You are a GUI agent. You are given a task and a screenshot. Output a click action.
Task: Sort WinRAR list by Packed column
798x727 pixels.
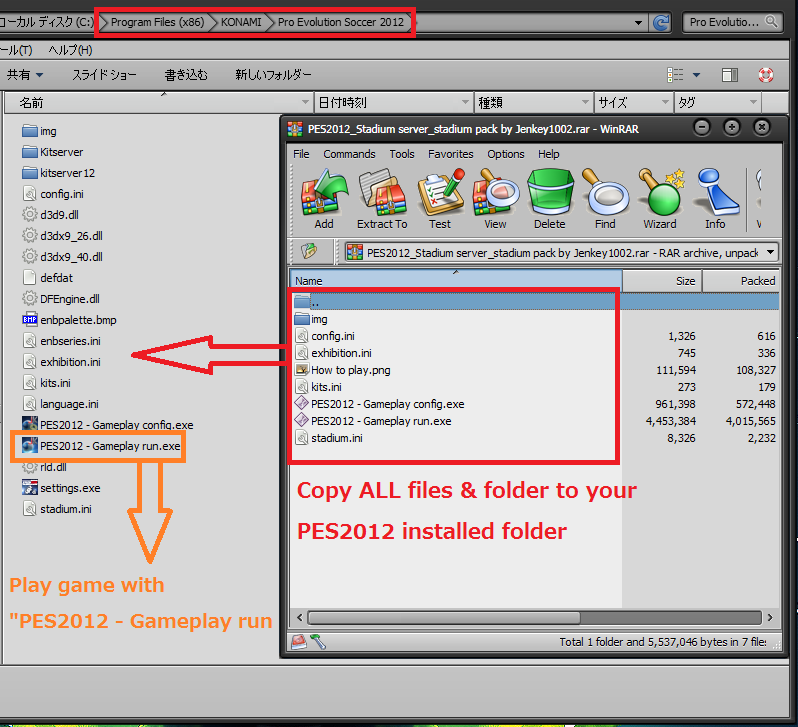741,281
